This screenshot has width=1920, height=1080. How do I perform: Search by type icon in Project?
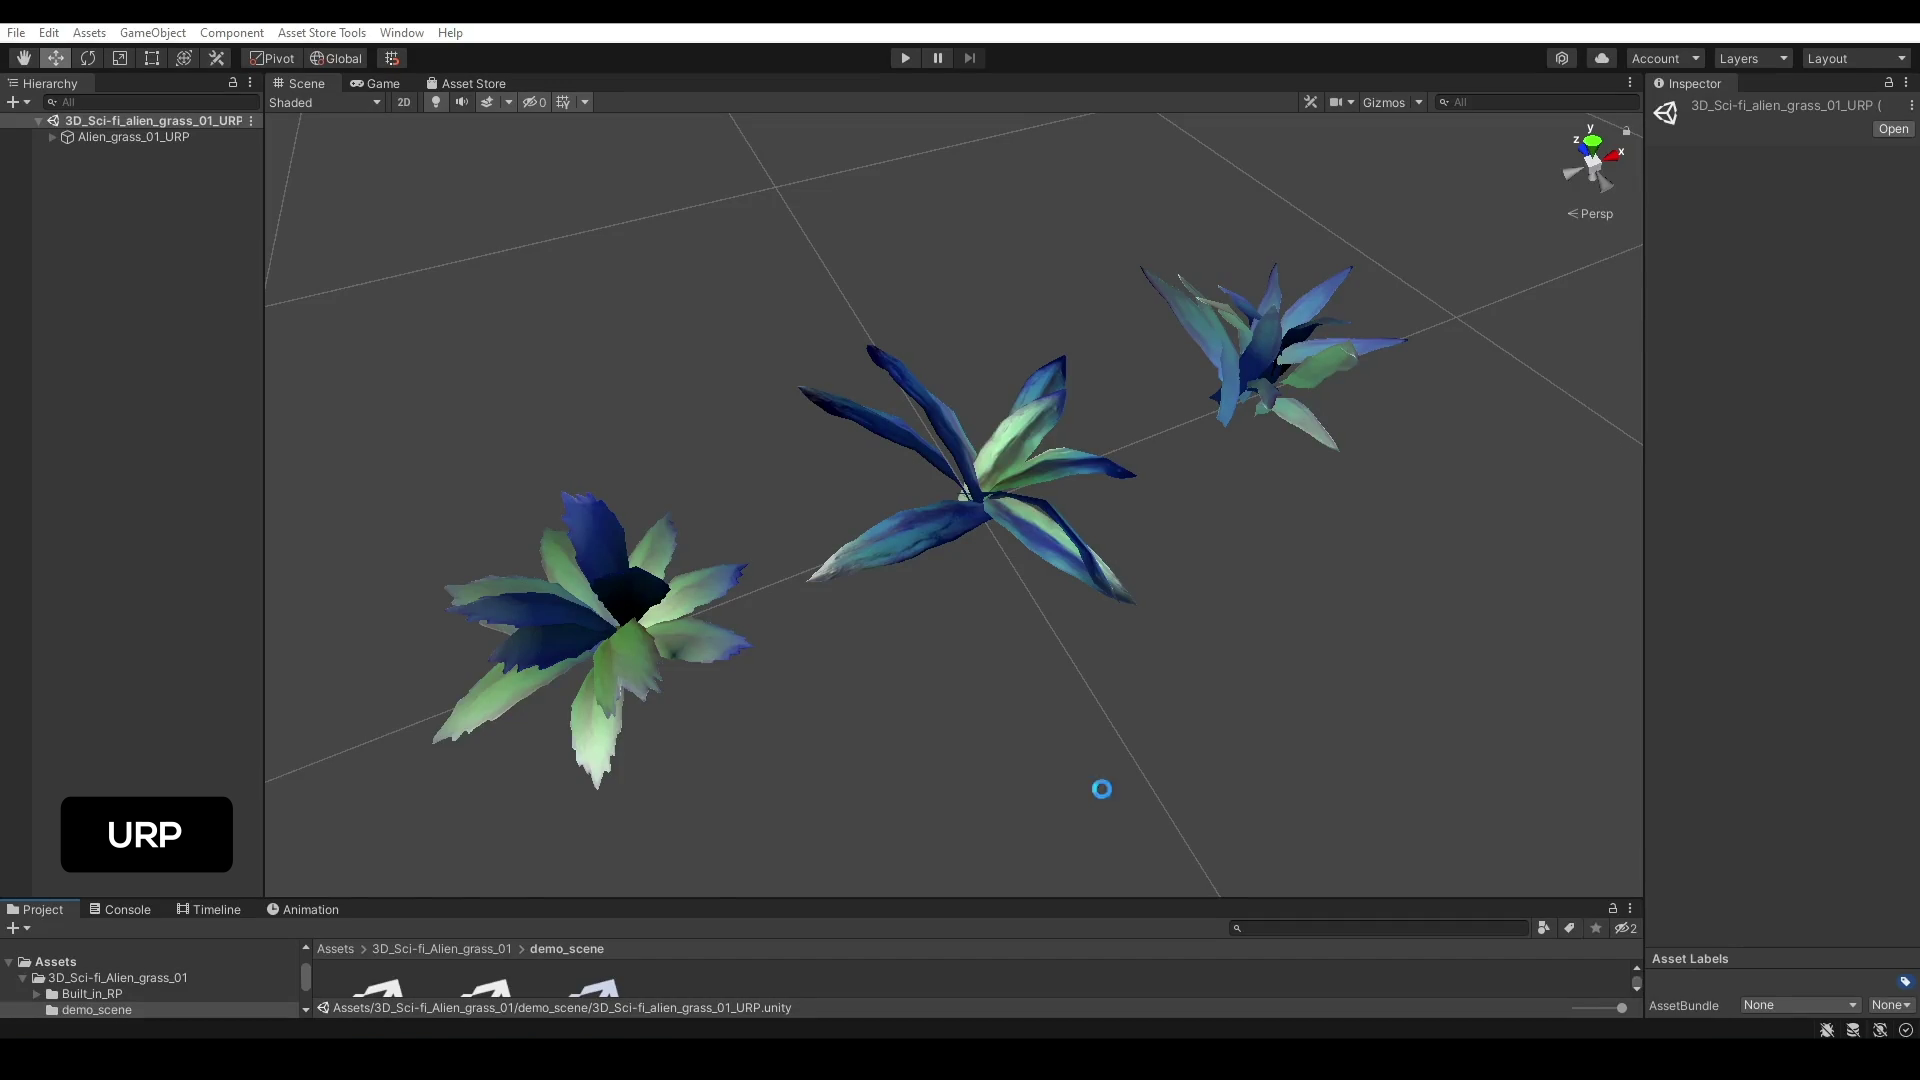[x=1544, y=928]
